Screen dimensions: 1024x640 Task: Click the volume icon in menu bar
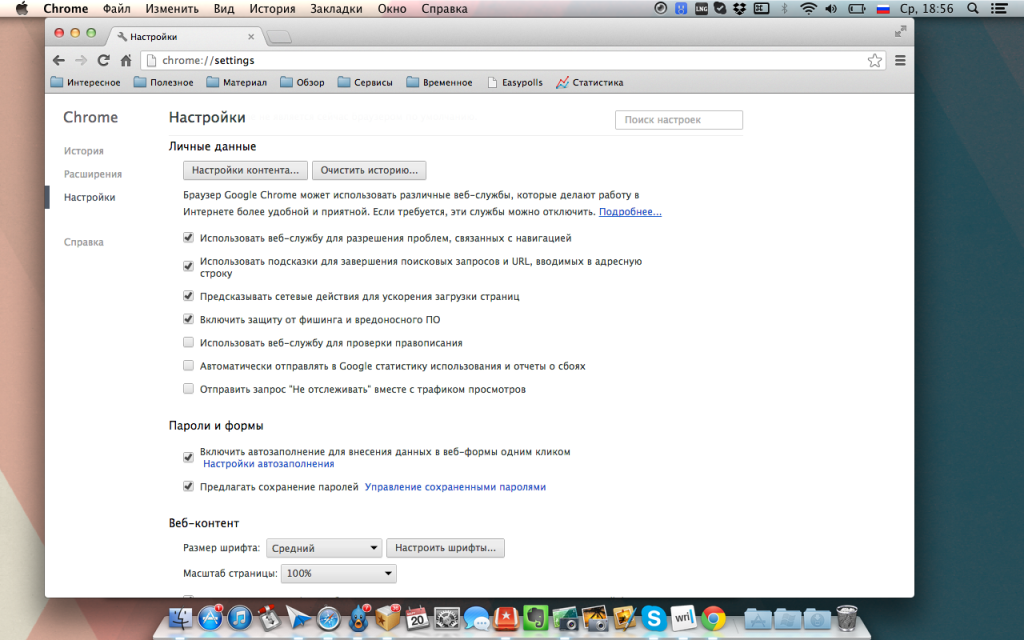tap(831, 8)
